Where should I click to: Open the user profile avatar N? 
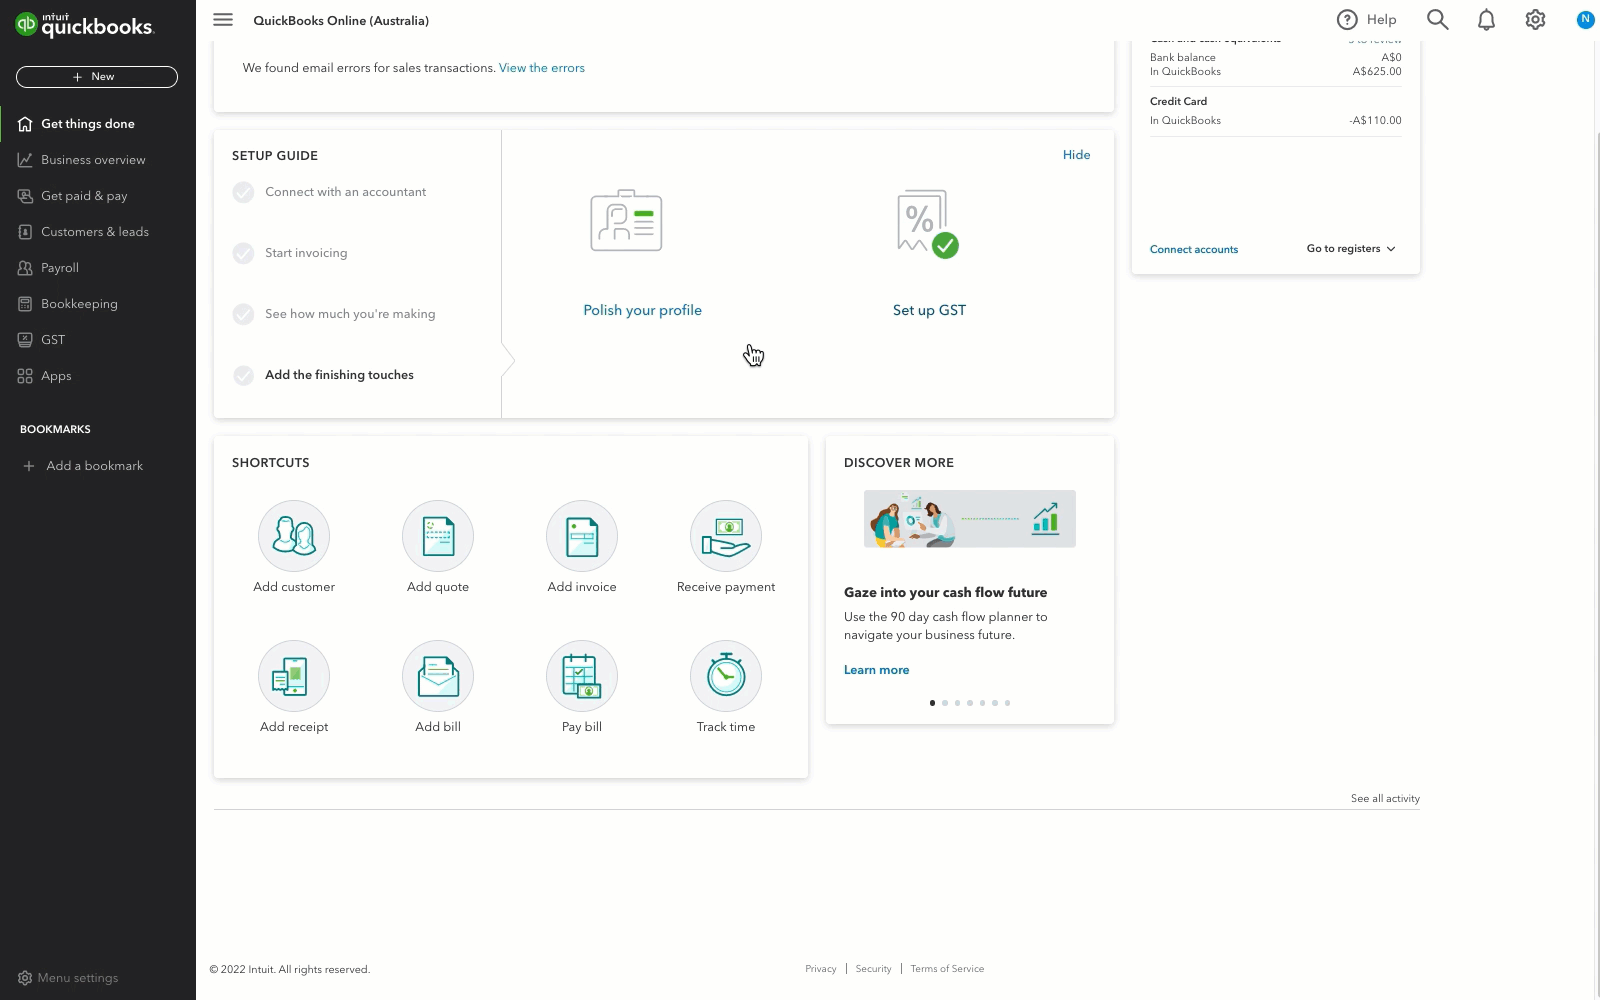point(1585,19)
